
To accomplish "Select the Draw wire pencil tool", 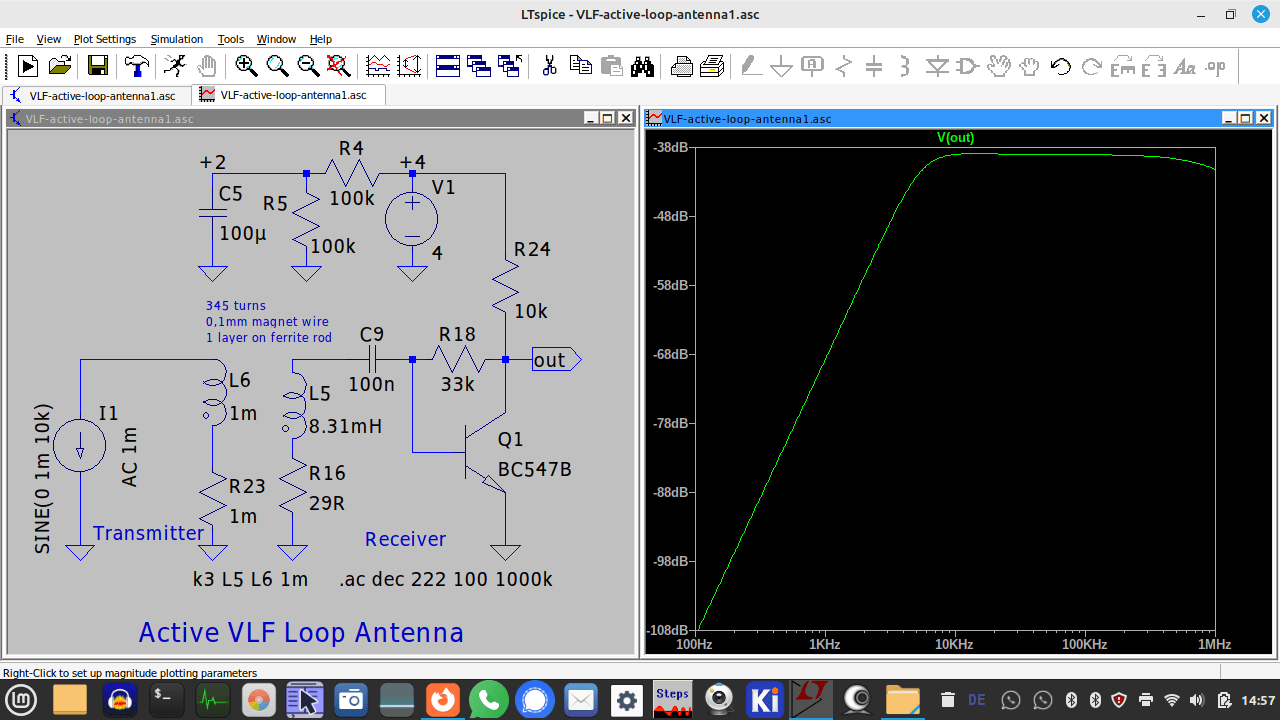I will pos(749,66).
